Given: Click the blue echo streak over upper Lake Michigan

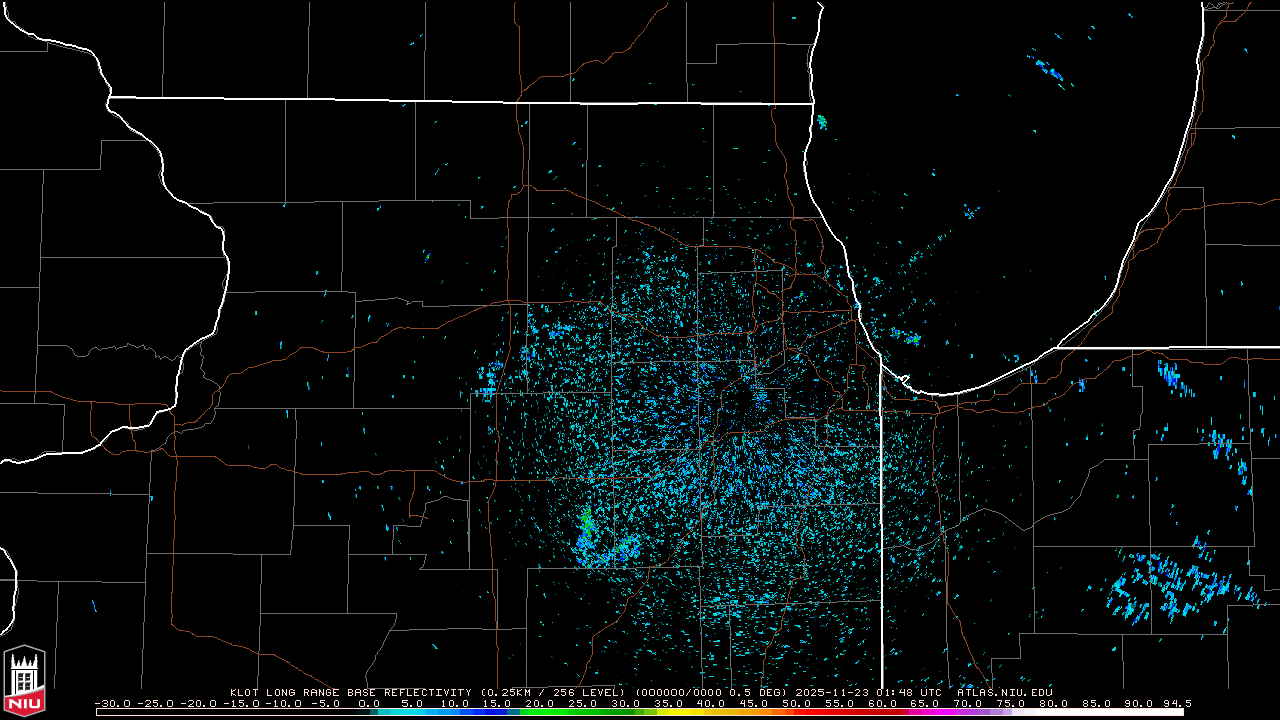Looking at the screenshot, I should (x=1049, y=70).
